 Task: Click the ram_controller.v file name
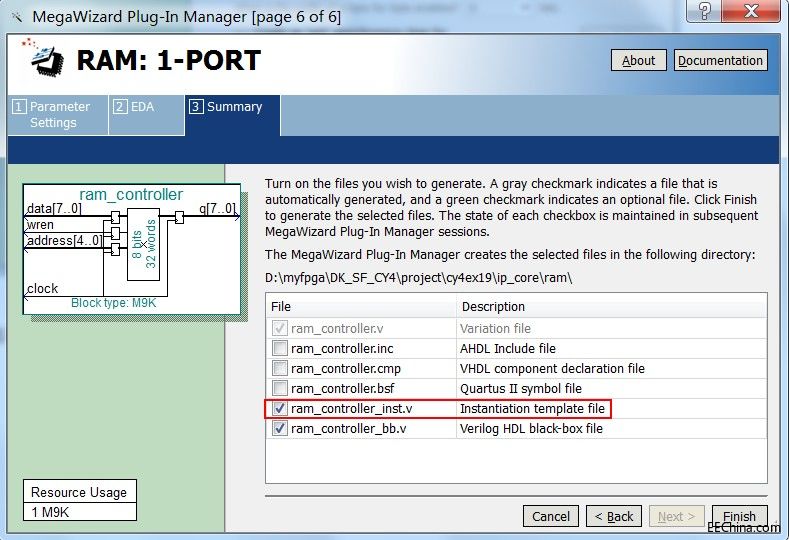point(337,329)
